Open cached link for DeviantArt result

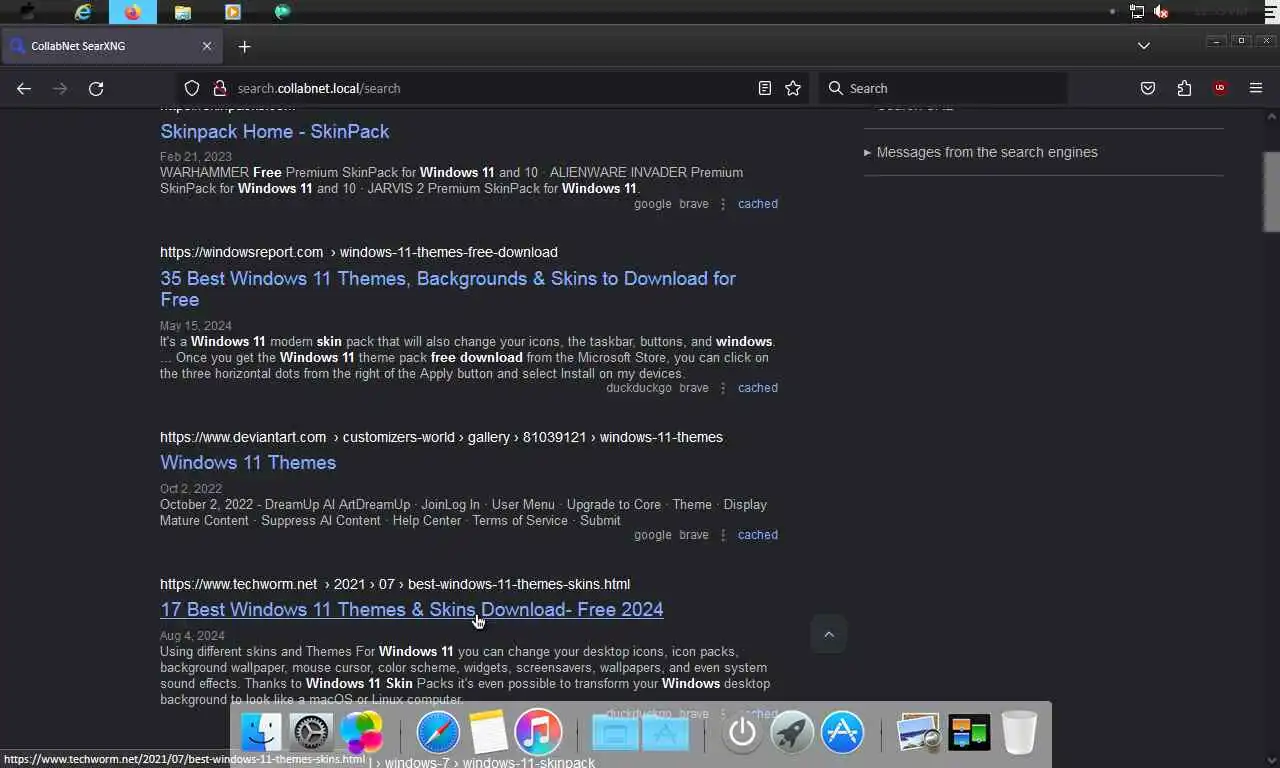(758, 534)
